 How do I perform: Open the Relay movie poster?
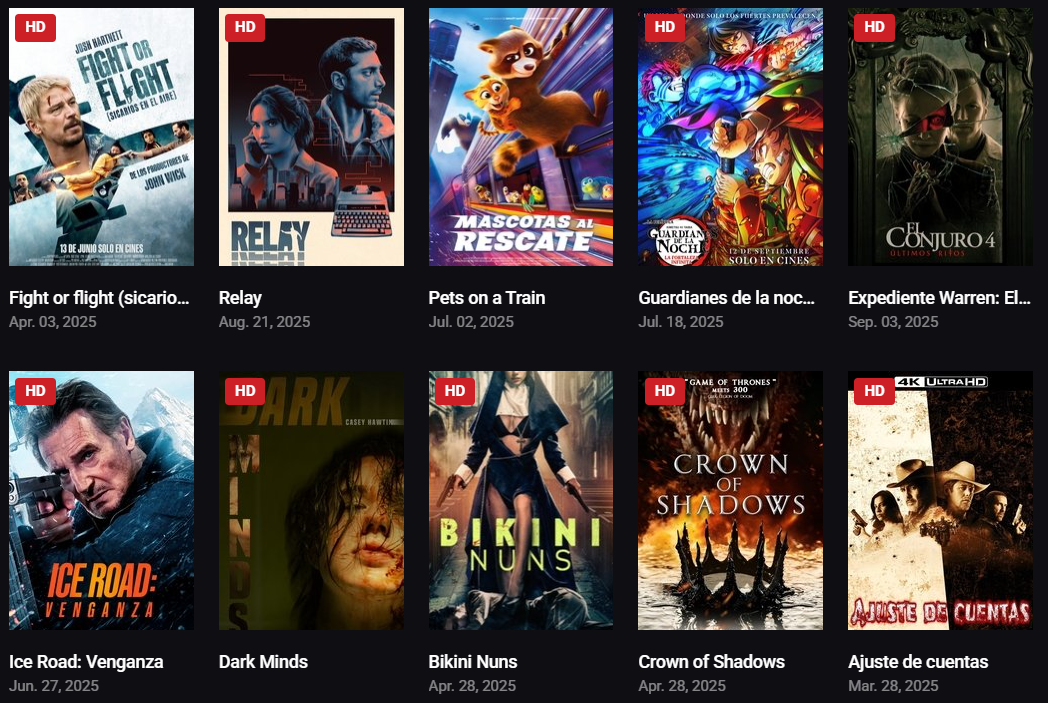311,137
